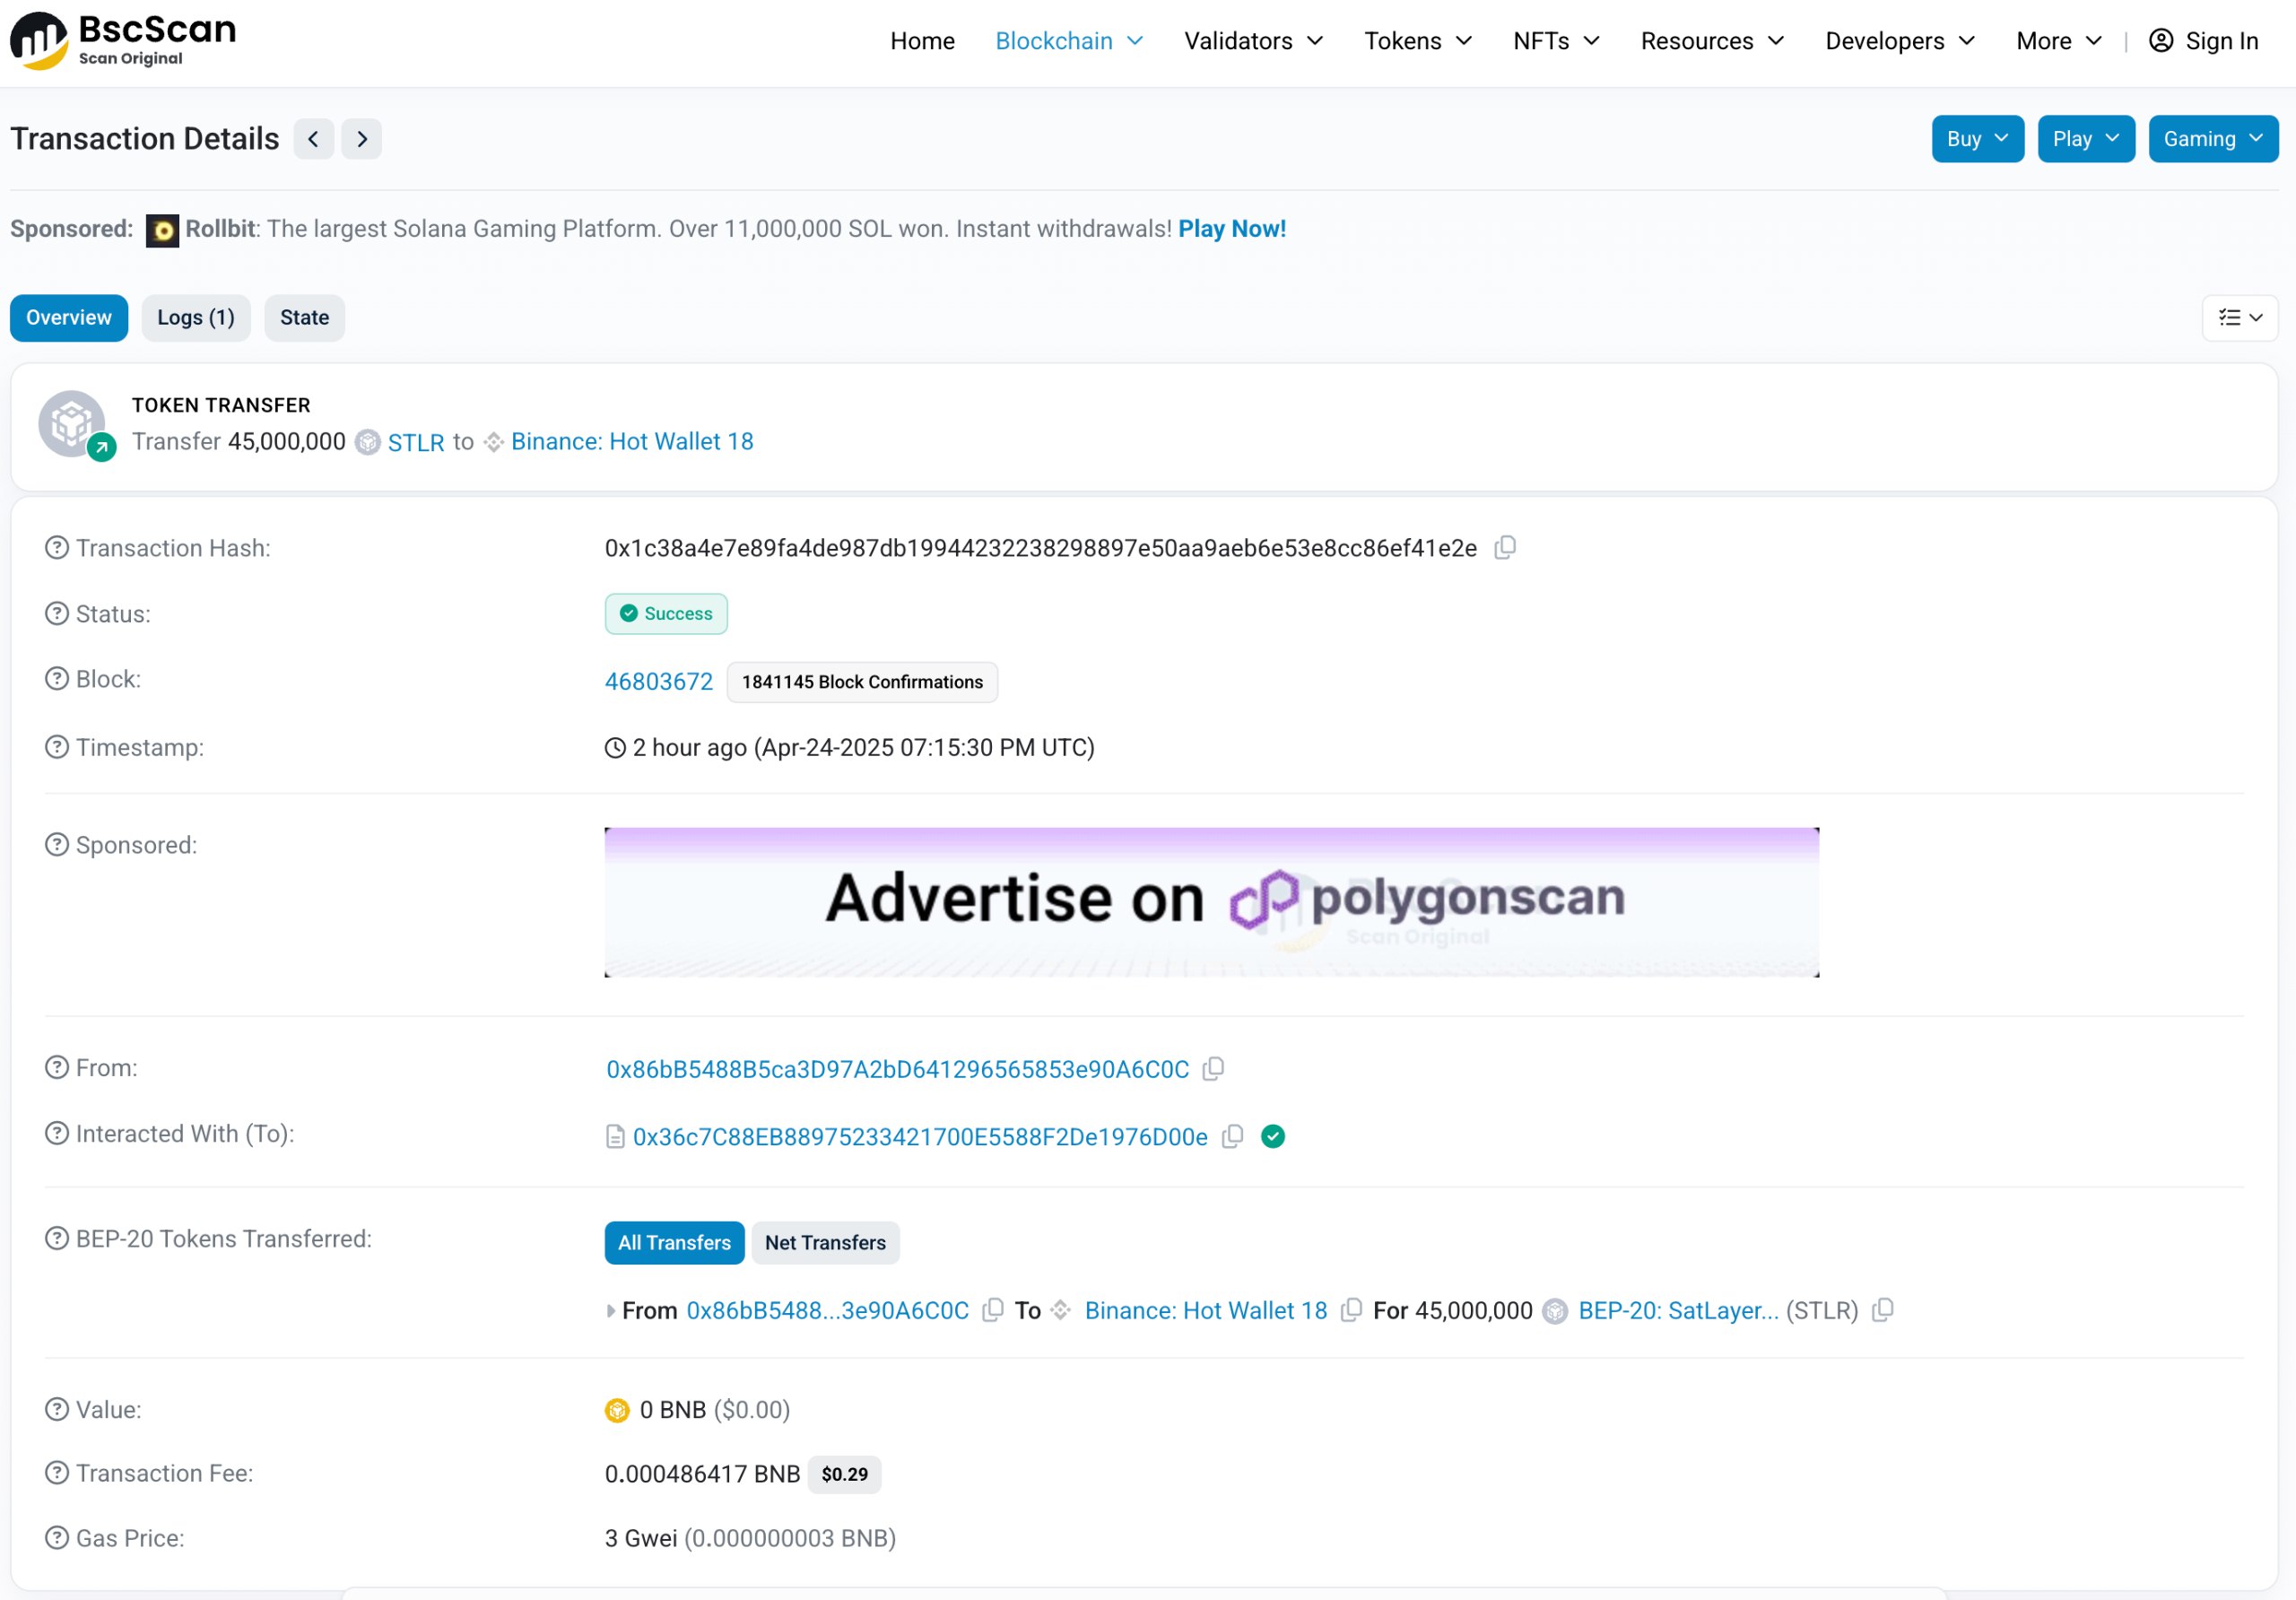Open the Play dropdown
The height and width of the screenshot is (1600, 2296).
[x=2086, y=139]
